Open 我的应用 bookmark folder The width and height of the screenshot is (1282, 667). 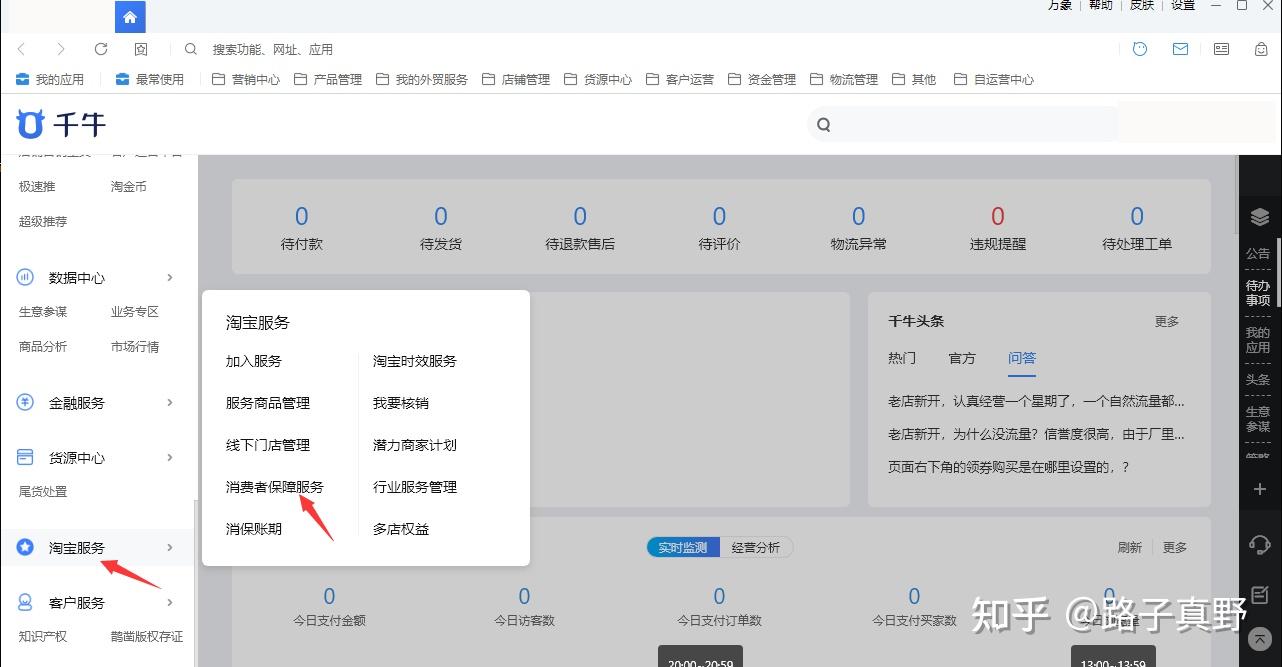click(50, 79)
